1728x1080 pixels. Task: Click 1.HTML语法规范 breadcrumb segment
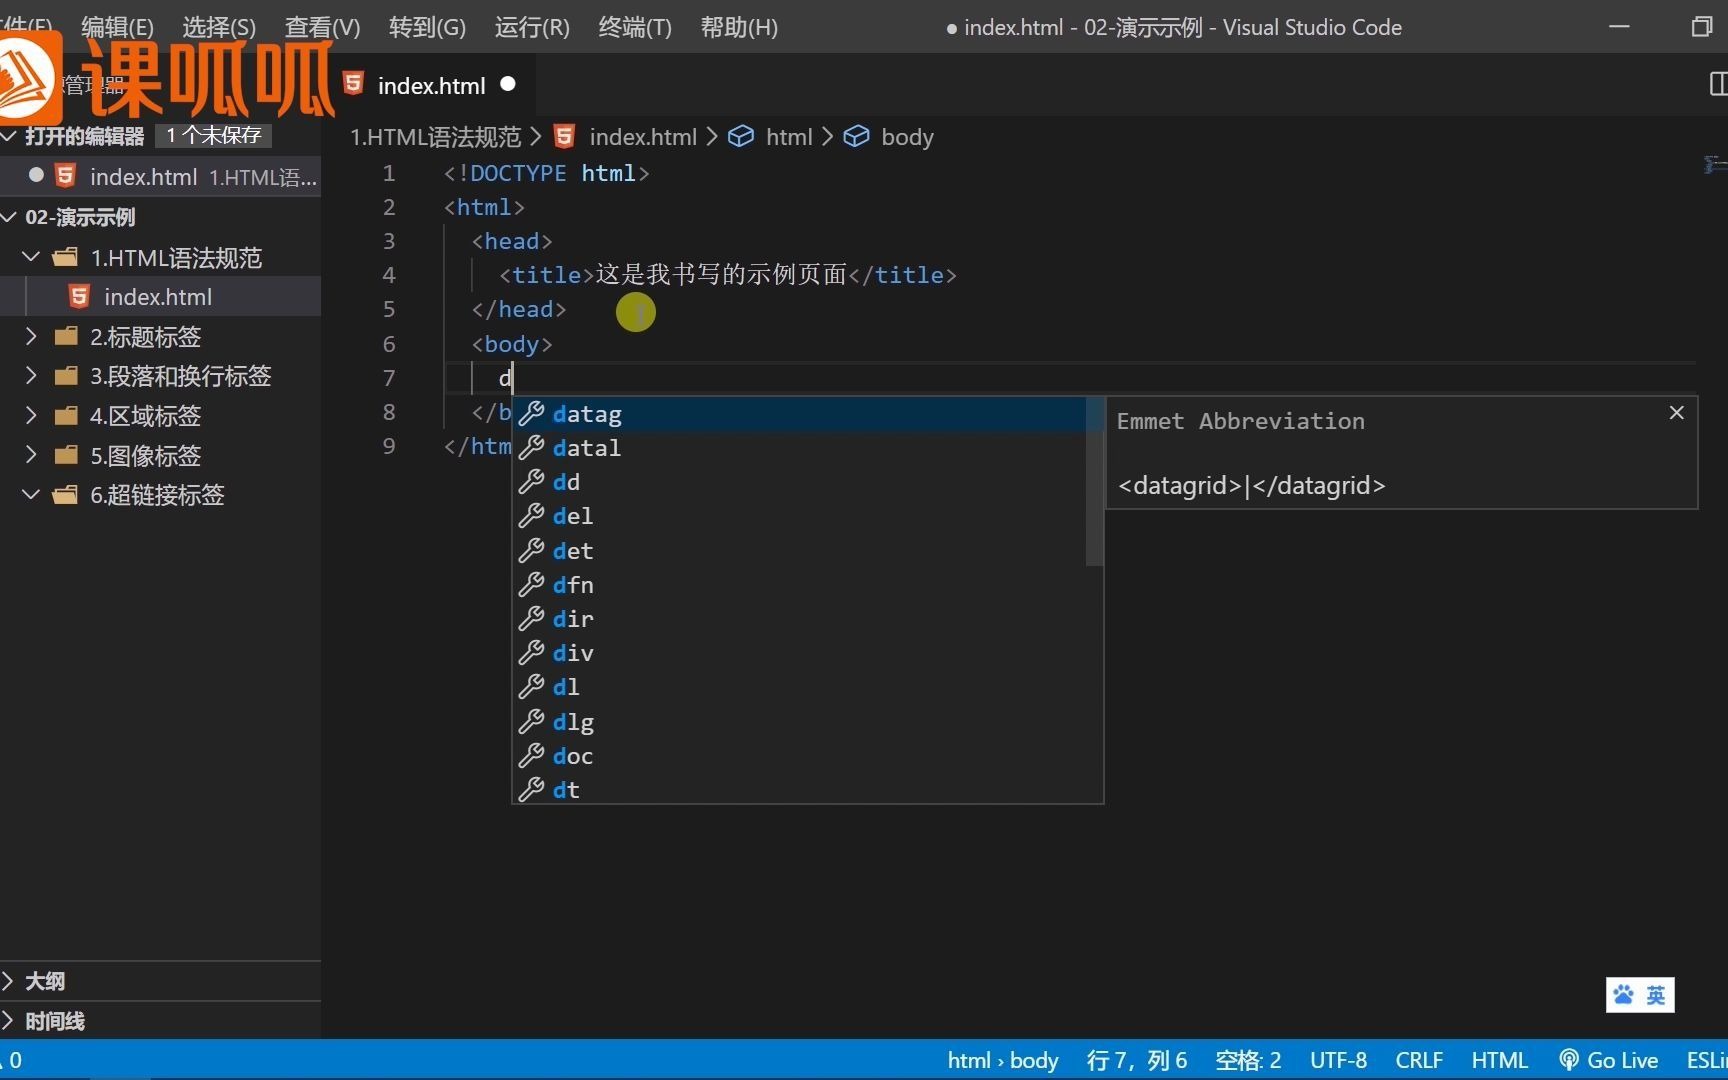click(436, 136)
